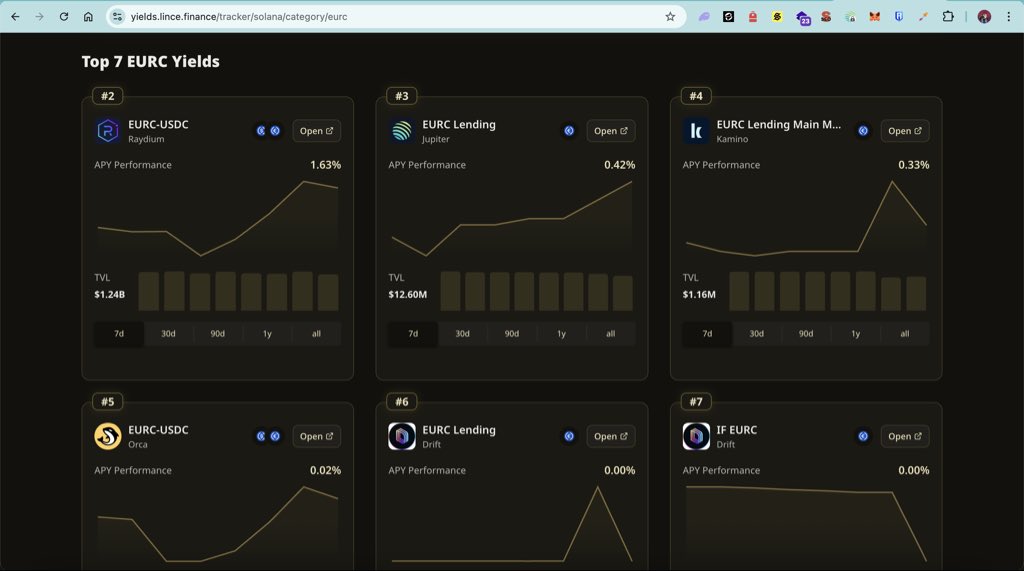Click token pair icons on Raydium card
Image resolution: width=1024 pixels, height=571 pixels.
(268, 131)
